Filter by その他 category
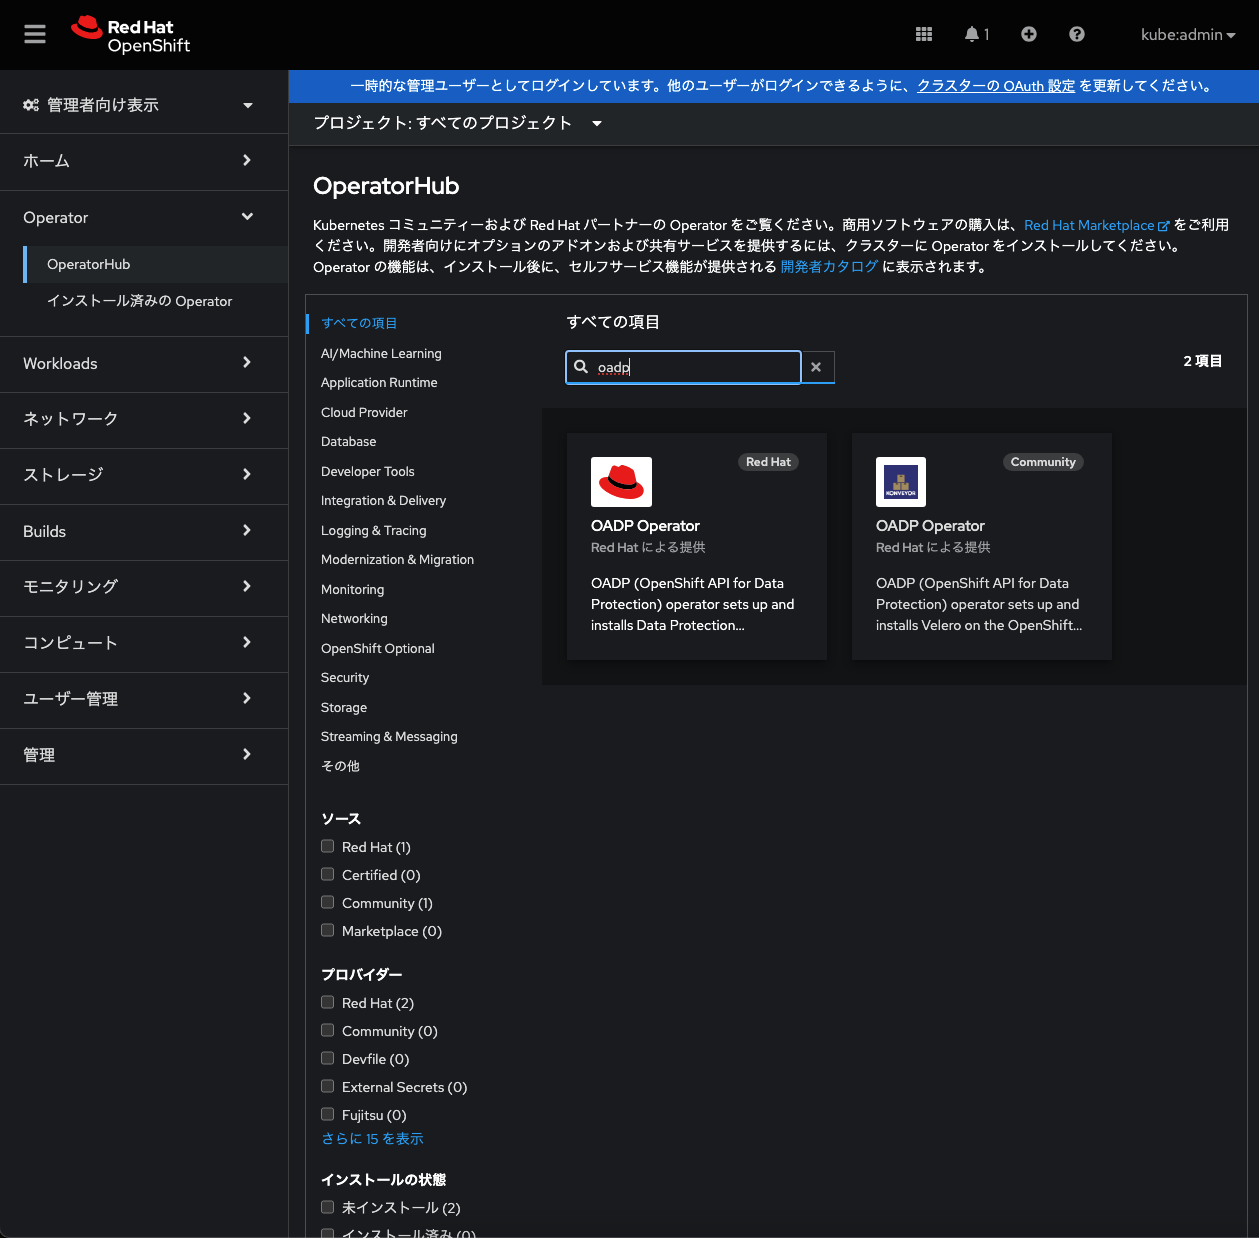1259x1238 pixels. 340,766
